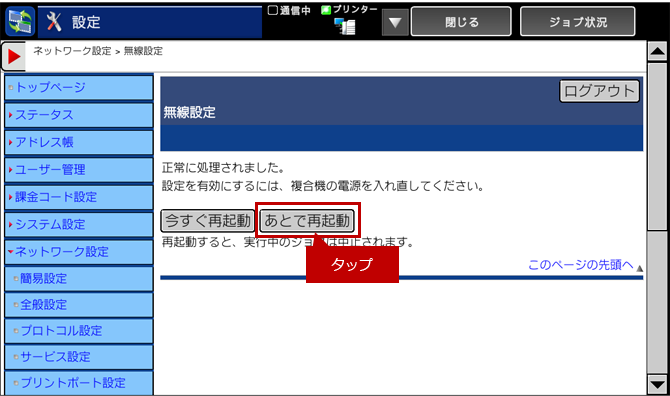Expand ステータス menu
The image size is (670, 396).
coord(79,115)
